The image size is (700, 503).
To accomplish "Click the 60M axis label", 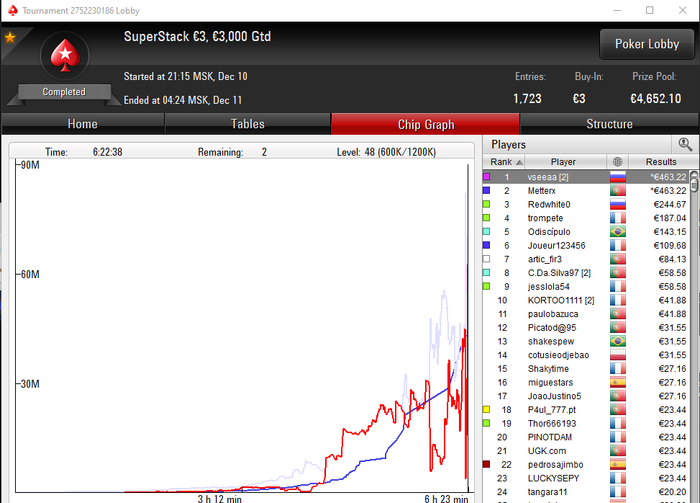I will [x=30, y=274].
